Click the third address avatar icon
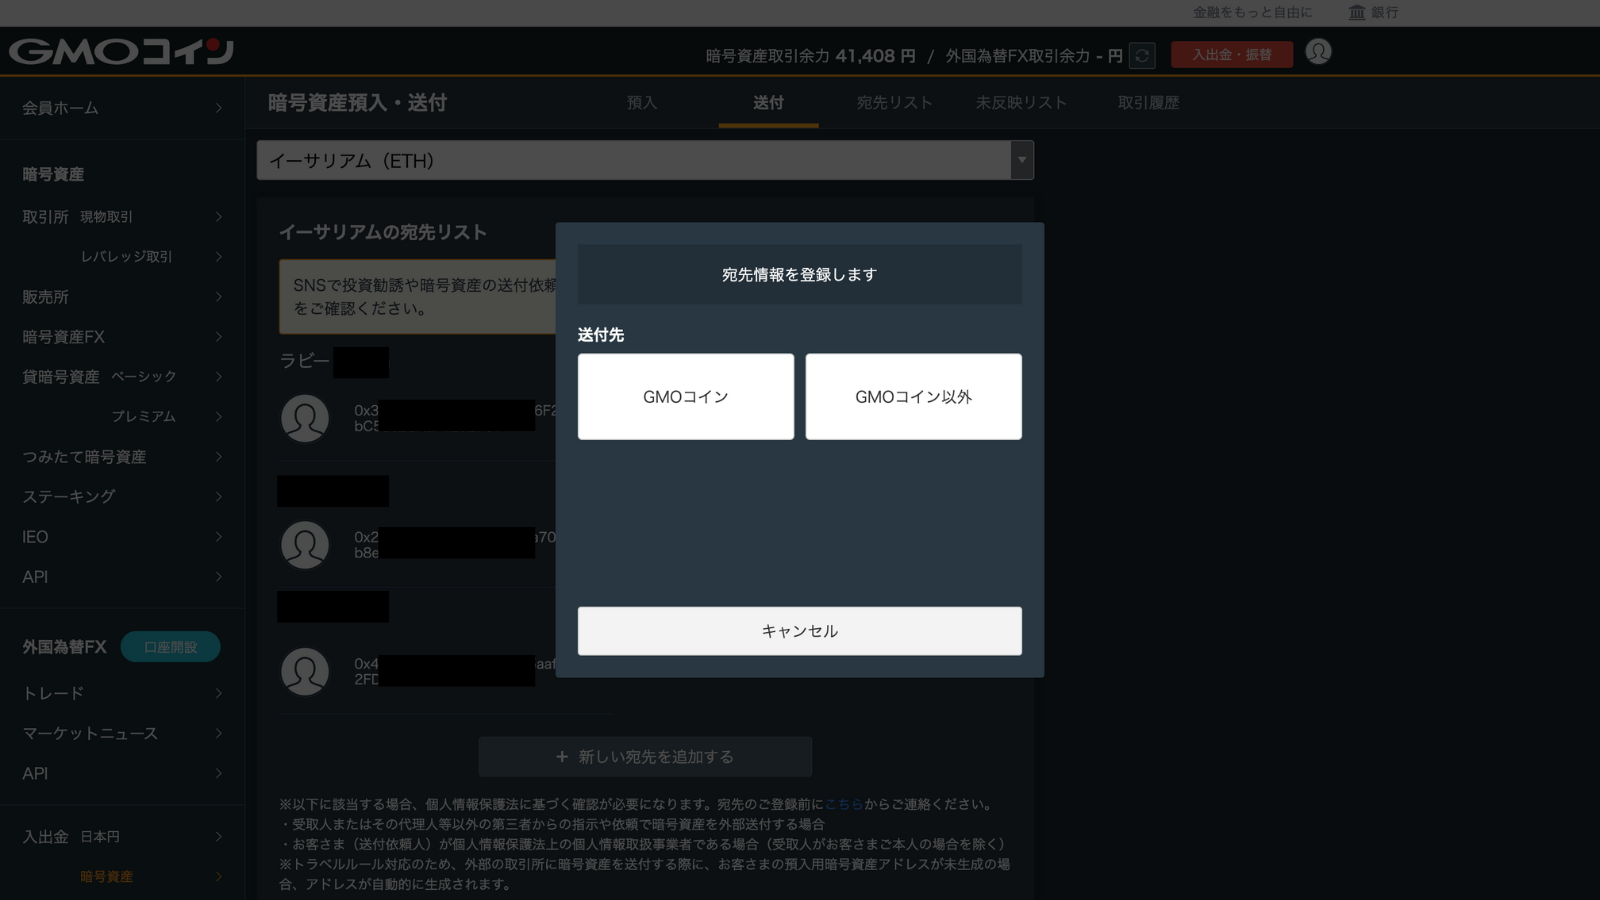 pos(305,672)
